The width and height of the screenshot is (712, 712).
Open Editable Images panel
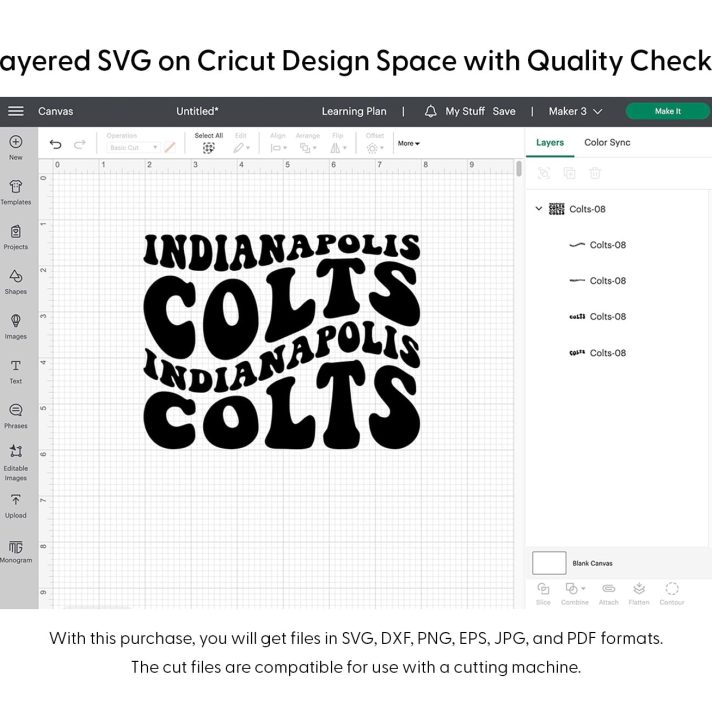(x=15, y=463)
